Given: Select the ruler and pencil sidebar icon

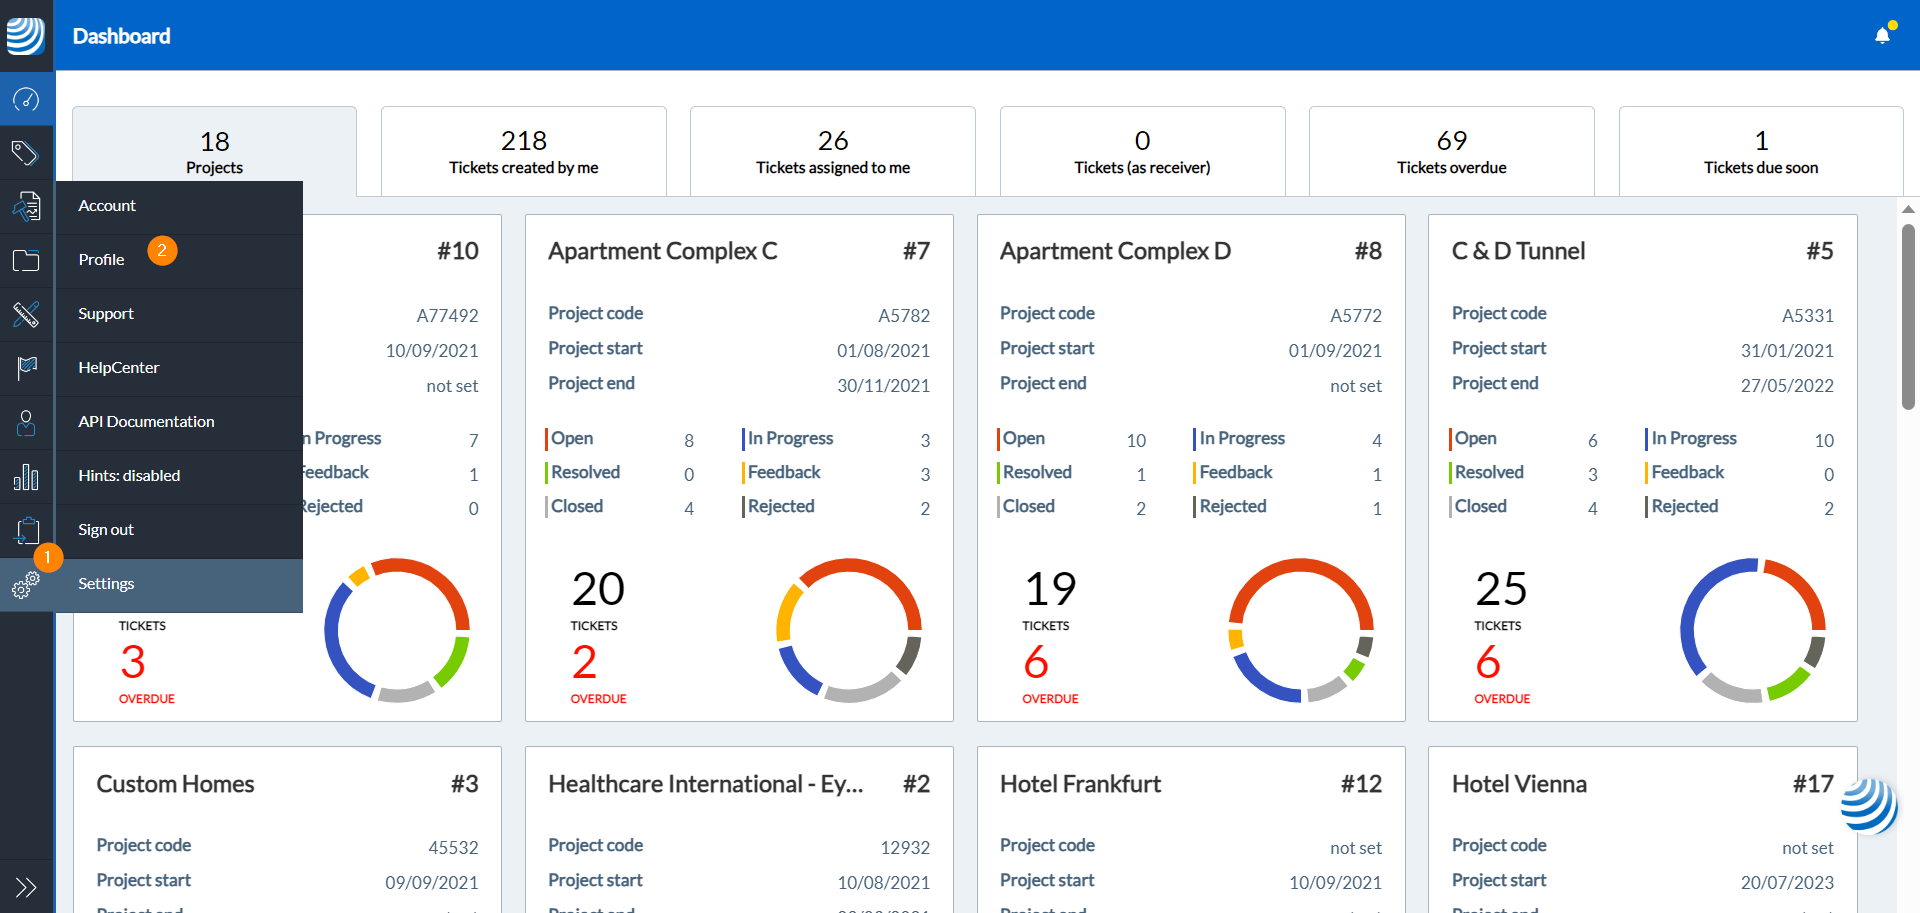Looking at the screenshot, I should pos(26,314).
